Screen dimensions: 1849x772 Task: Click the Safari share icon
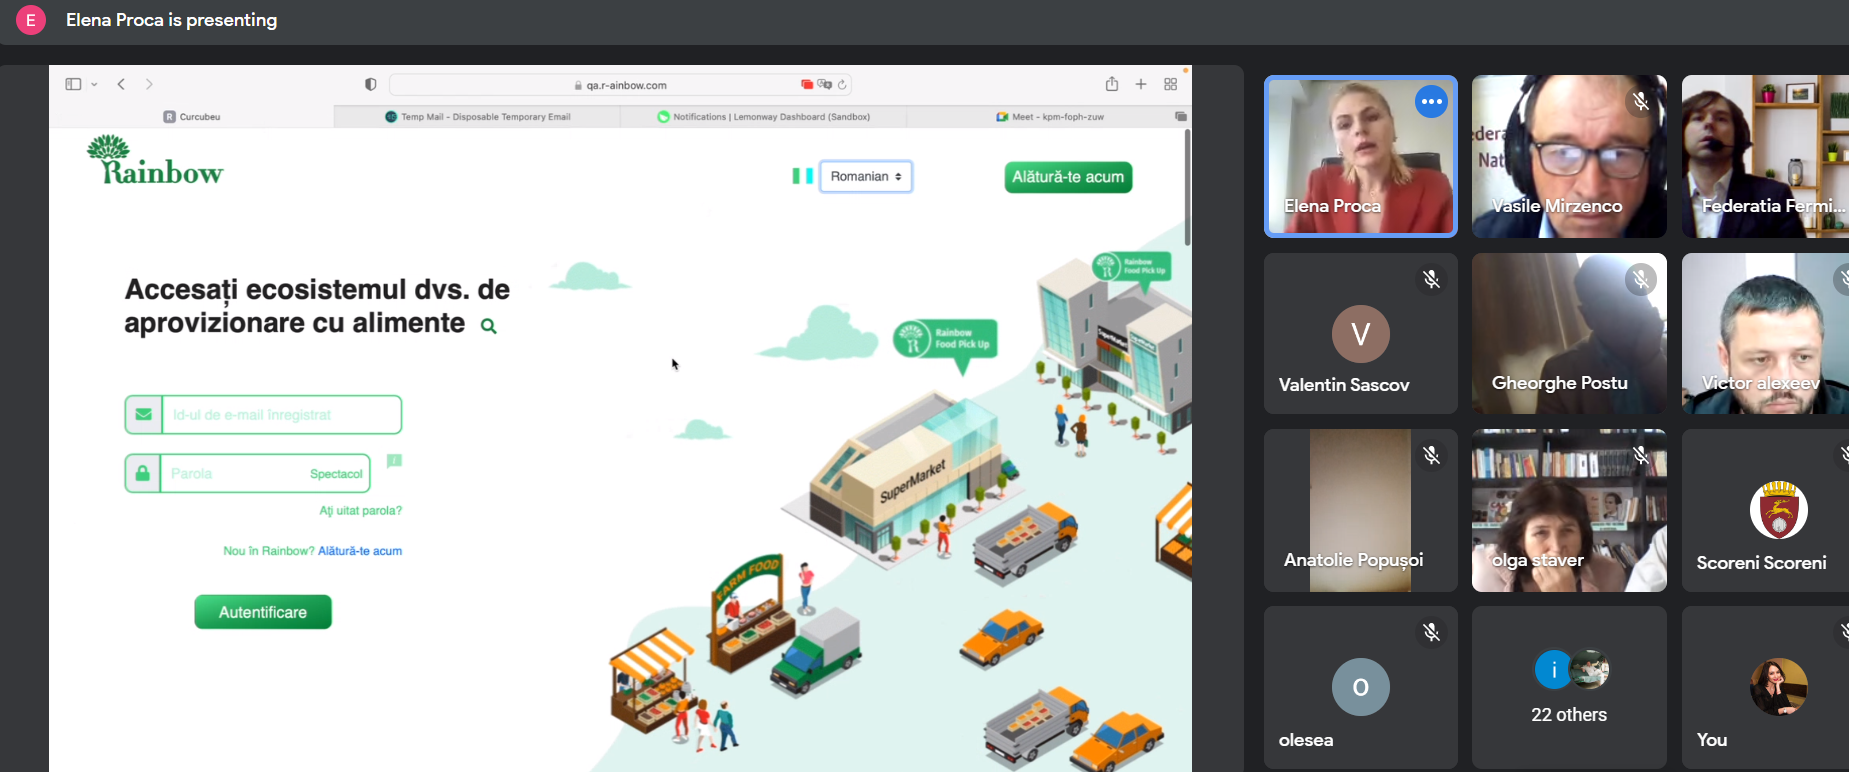tap(1111, 85)
